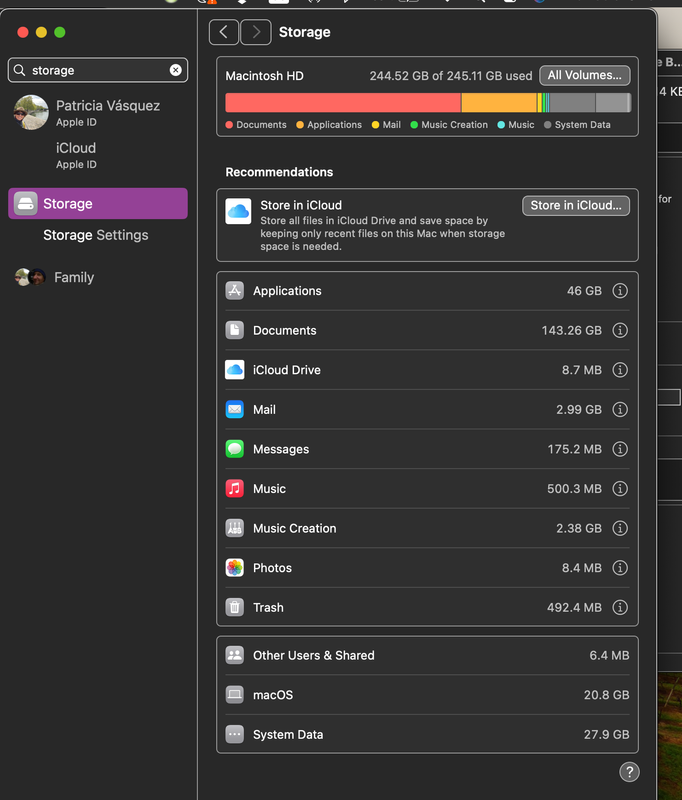Open info for iCloud Drive storage
Image resolution: width=682 pixels, height=800 pixels.
tap(620, 370)
